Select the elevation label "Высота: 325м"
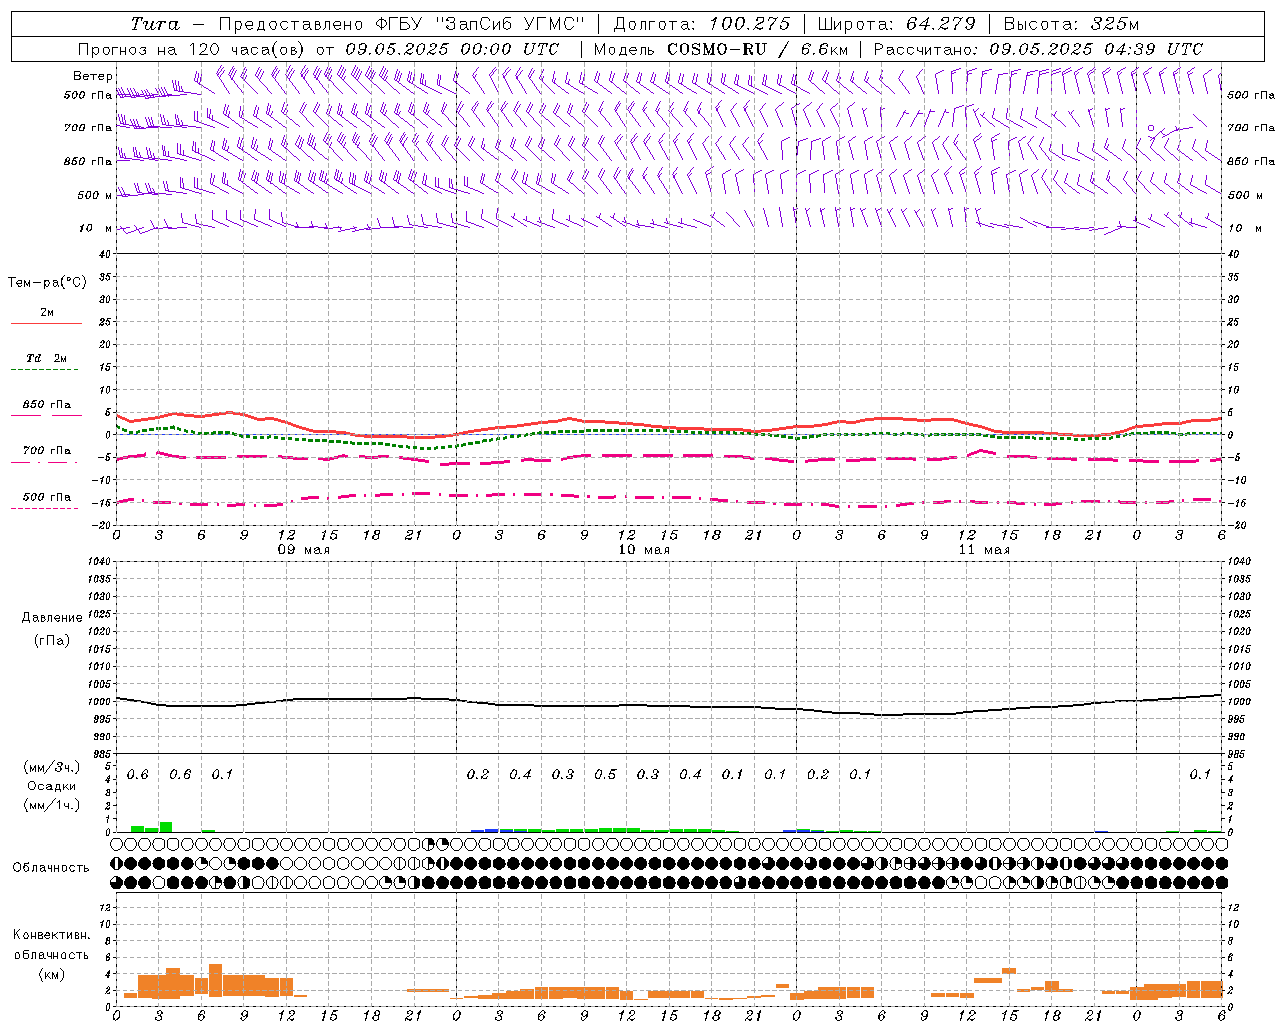The width and height of the screenshot is (1280, 1024). coord(1071,24)
